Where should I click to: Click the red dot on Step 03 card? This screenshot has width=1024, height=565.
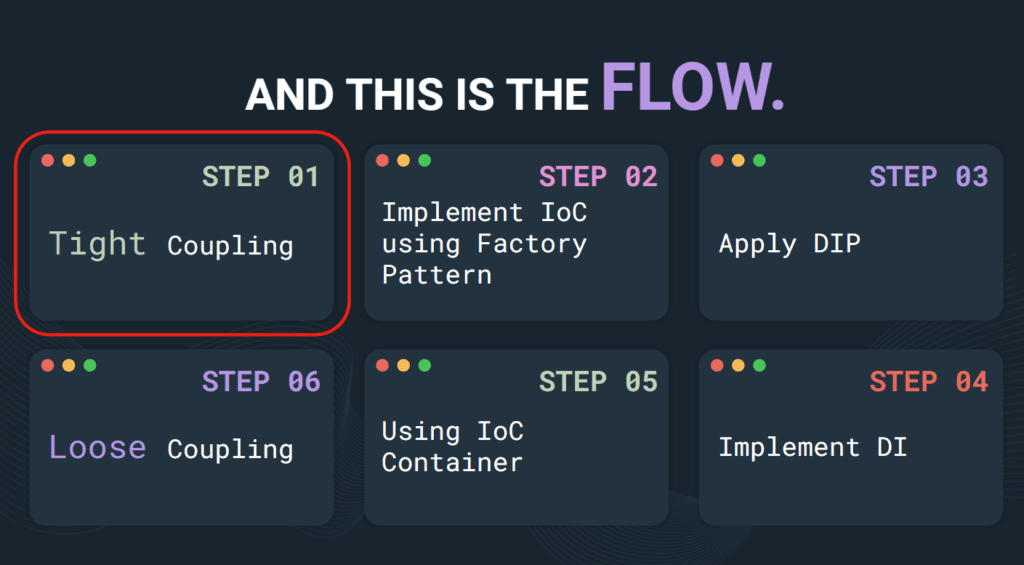pyautogui.click(x=717, y=161)
